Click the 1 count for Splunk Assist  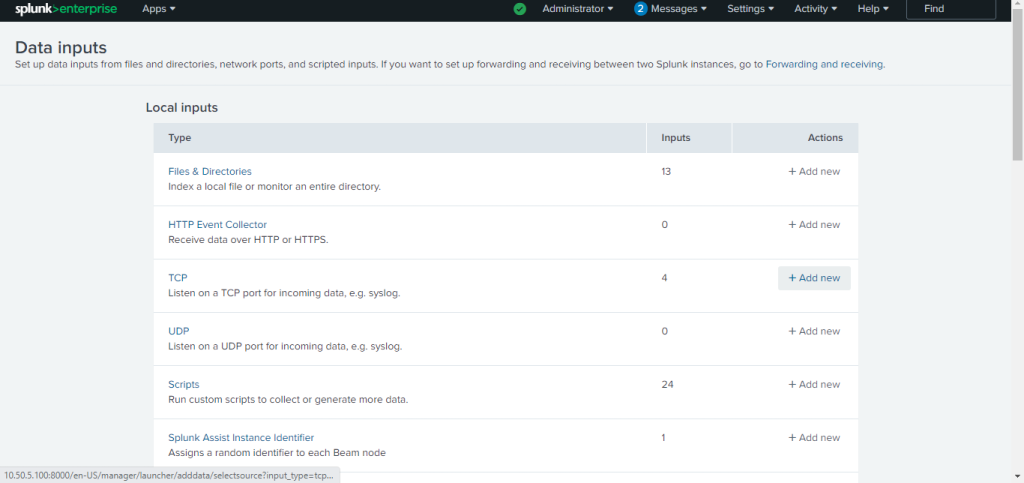point(664,437)
